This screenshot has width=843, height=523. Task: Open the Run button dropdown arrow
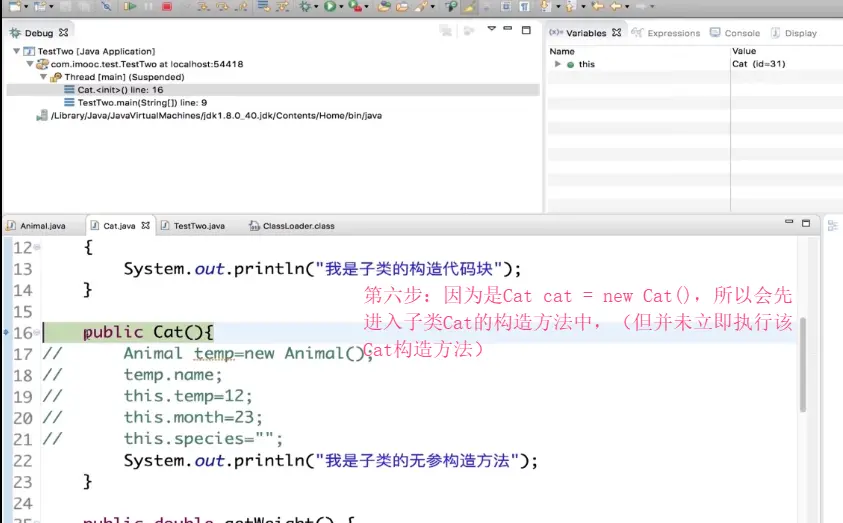click(342, 6)
